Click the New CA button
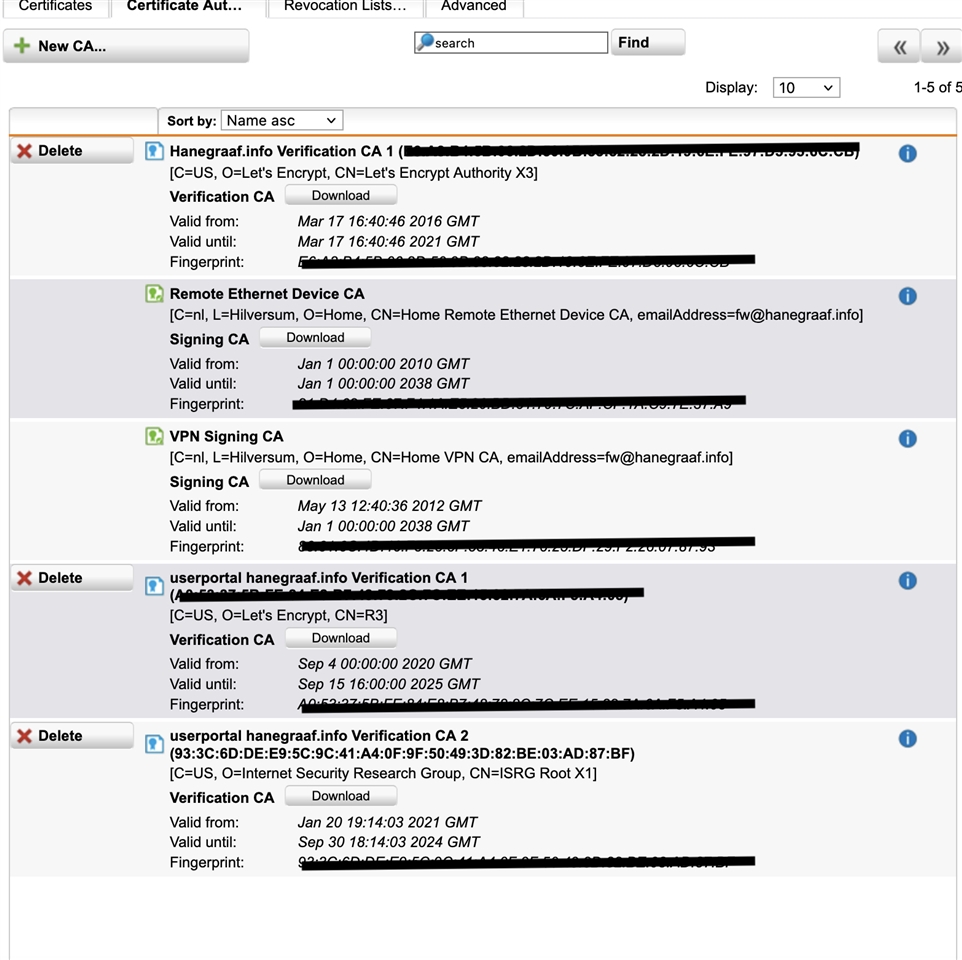This screenshot has height=960, width=962. 126,46
